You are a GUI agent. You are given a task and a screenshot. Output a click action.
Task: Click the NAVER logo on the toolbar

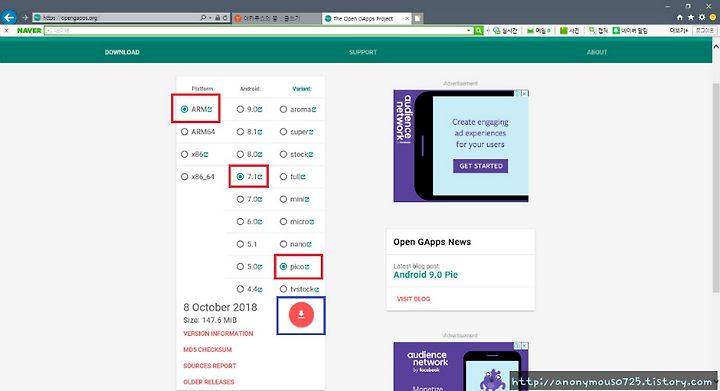[x=29, y=31]
